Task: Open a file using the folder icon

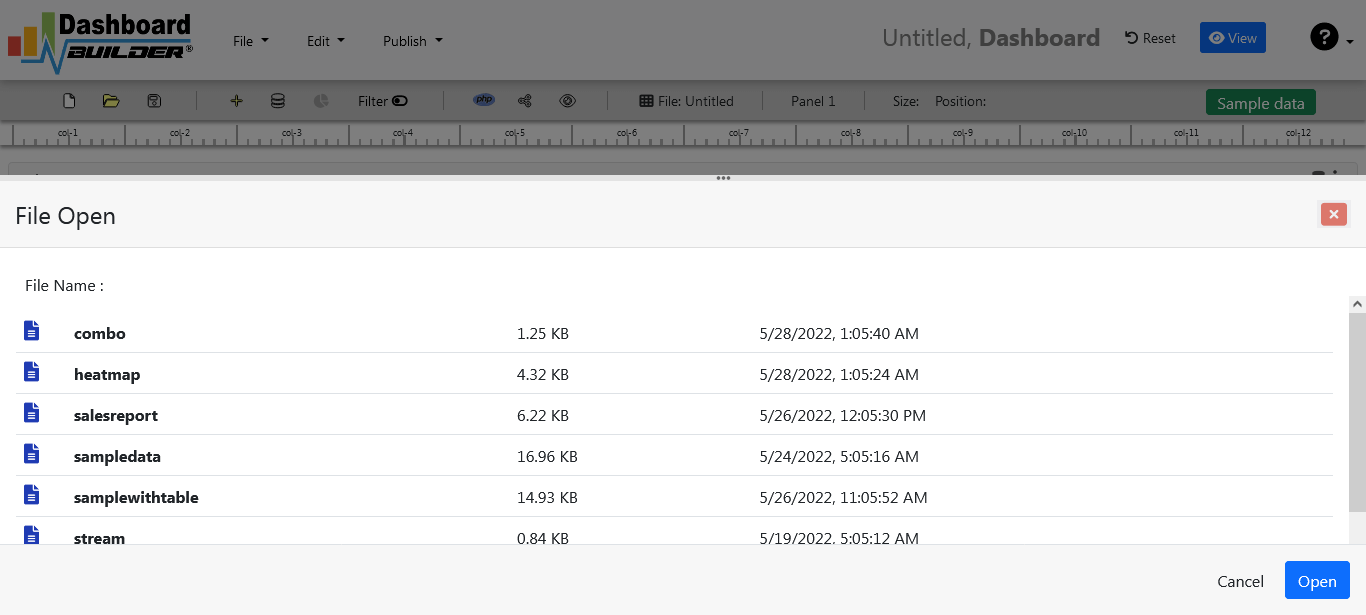Action: pos(110,101)
